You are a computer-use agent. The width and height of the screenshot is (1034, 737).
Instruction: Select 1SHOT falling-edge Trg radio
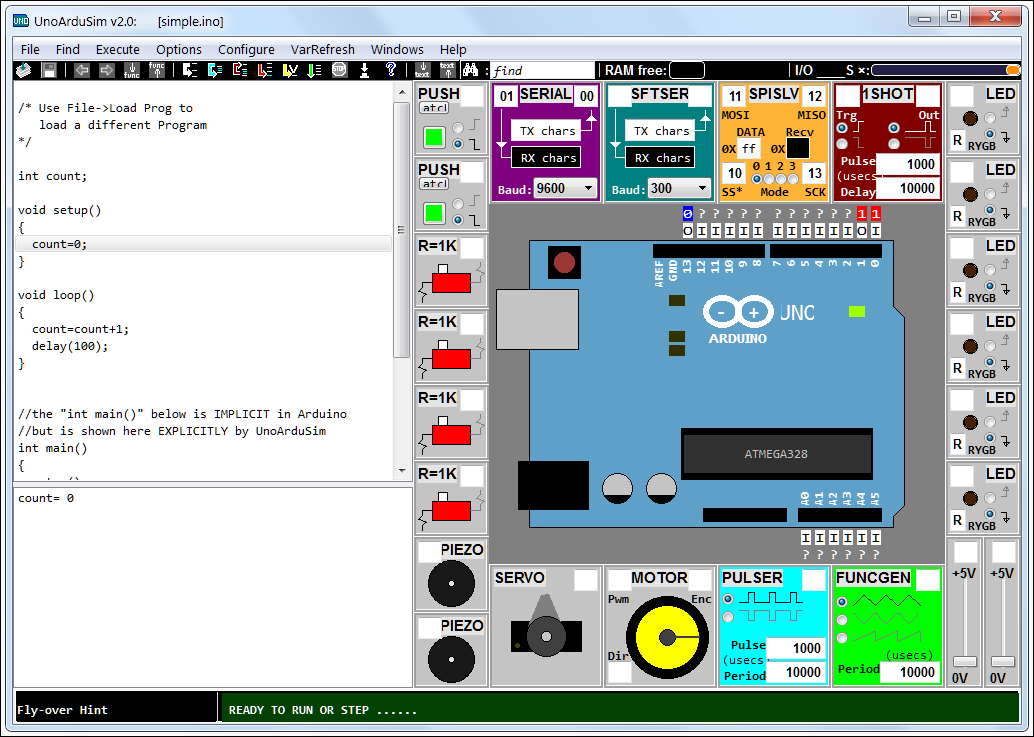(842, 143)
